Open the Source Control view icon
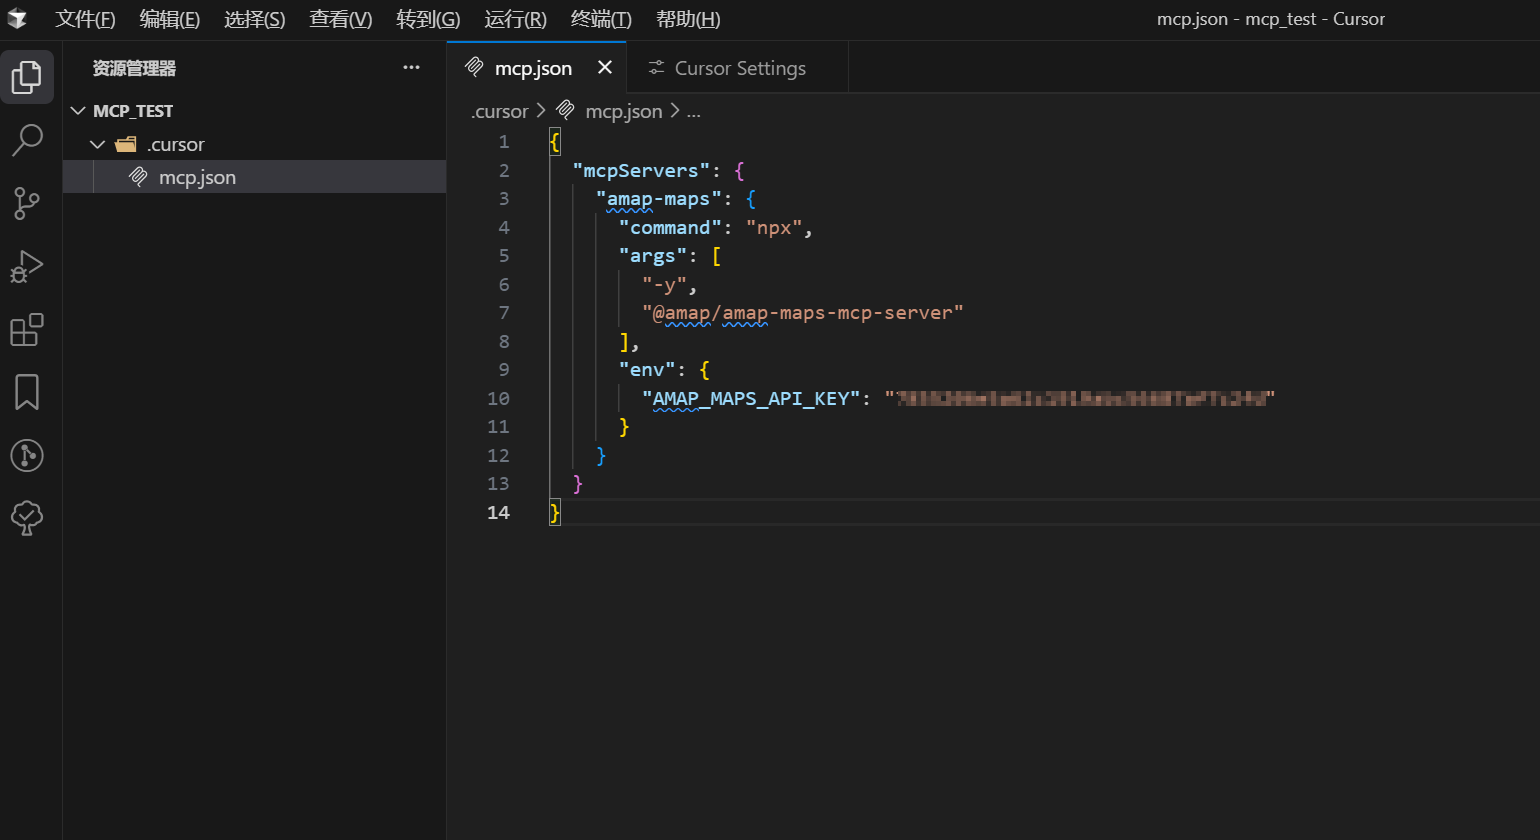 click(x=27, y=203)
